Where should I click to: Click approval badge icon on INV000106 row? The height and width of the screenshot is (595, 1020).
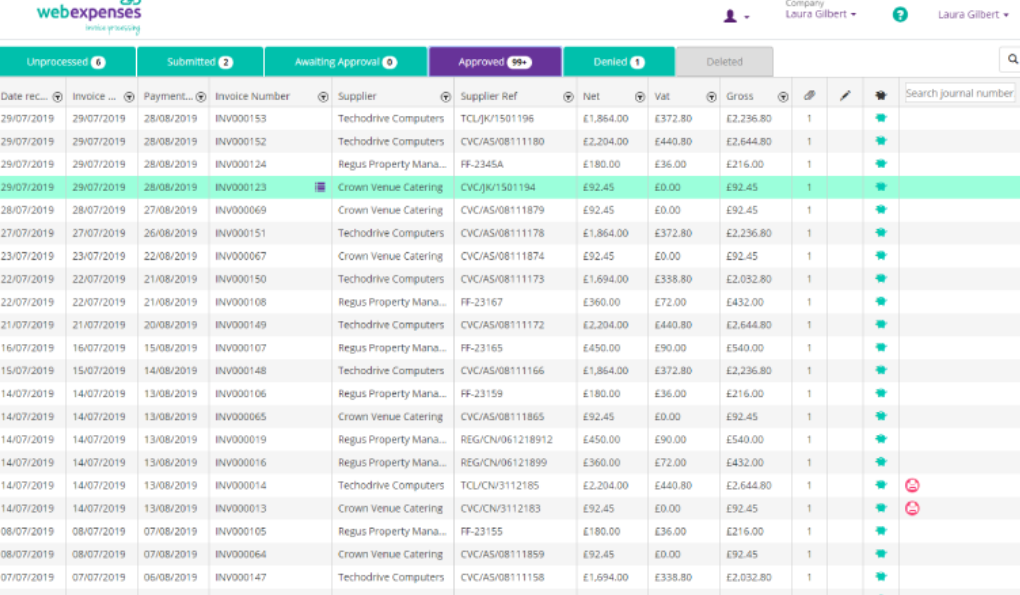(x=881, y=393)
